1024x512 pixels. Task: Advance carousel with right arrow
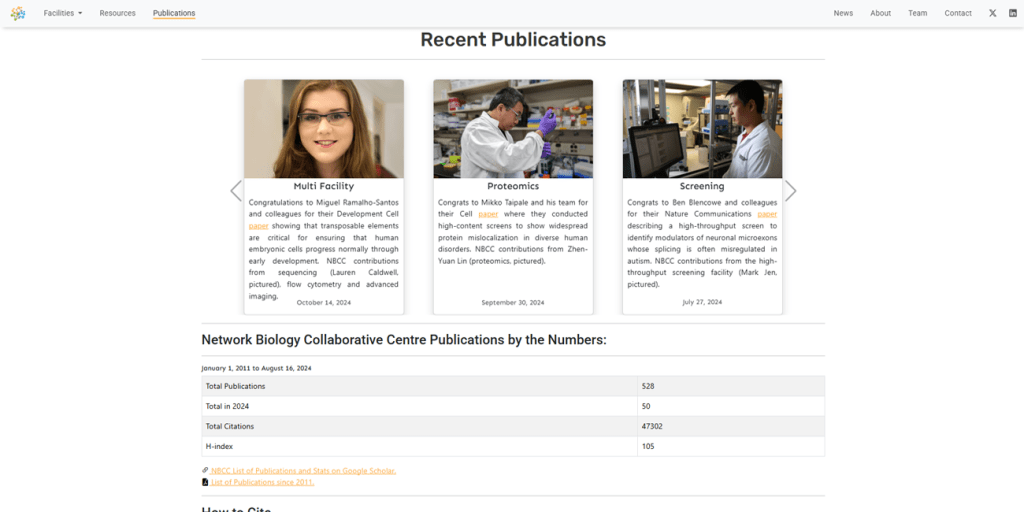coord(790,191)
